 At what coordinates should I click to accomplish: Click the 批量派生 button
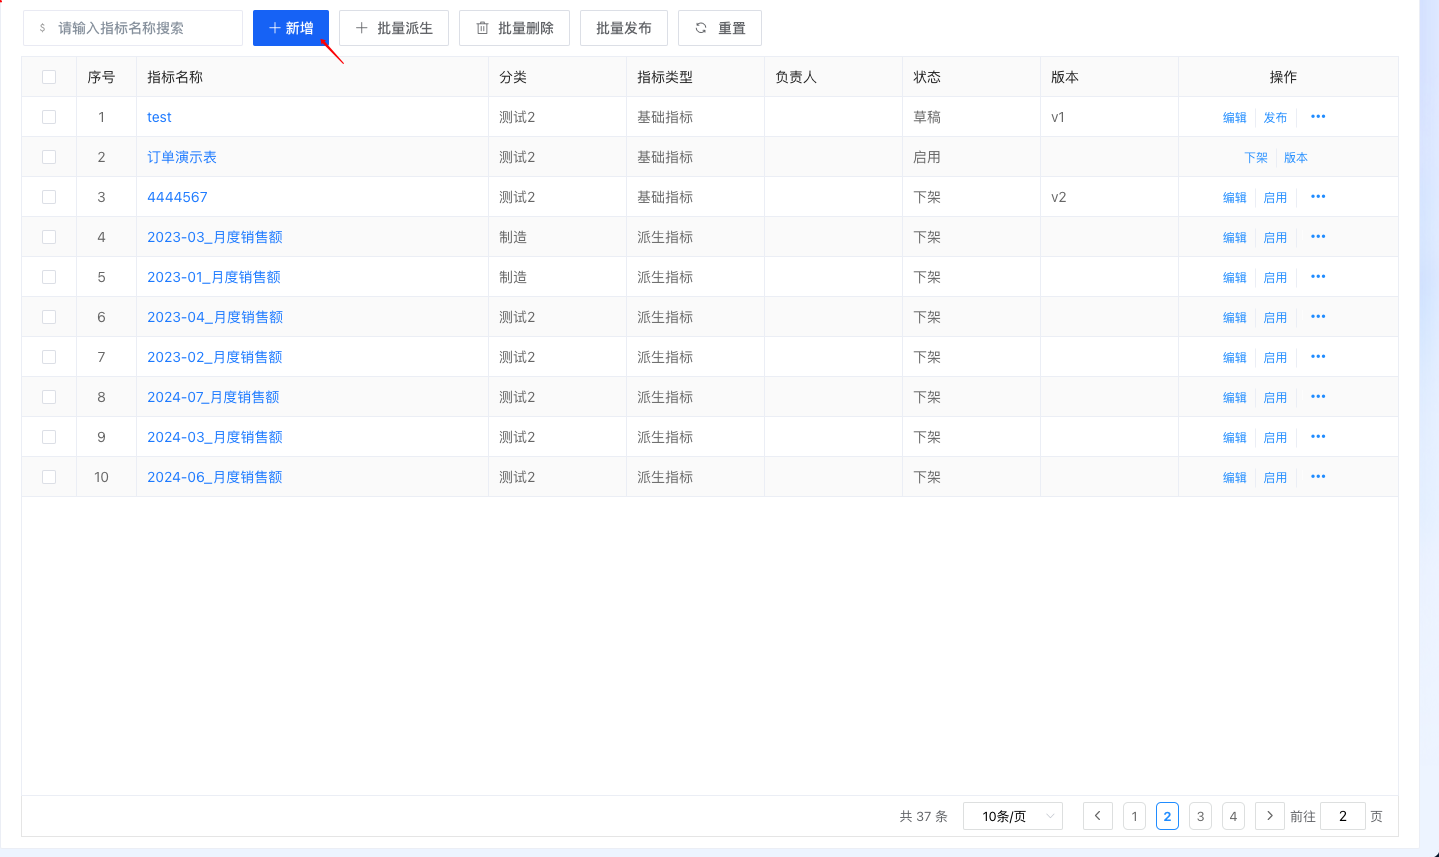click(393, 28)
